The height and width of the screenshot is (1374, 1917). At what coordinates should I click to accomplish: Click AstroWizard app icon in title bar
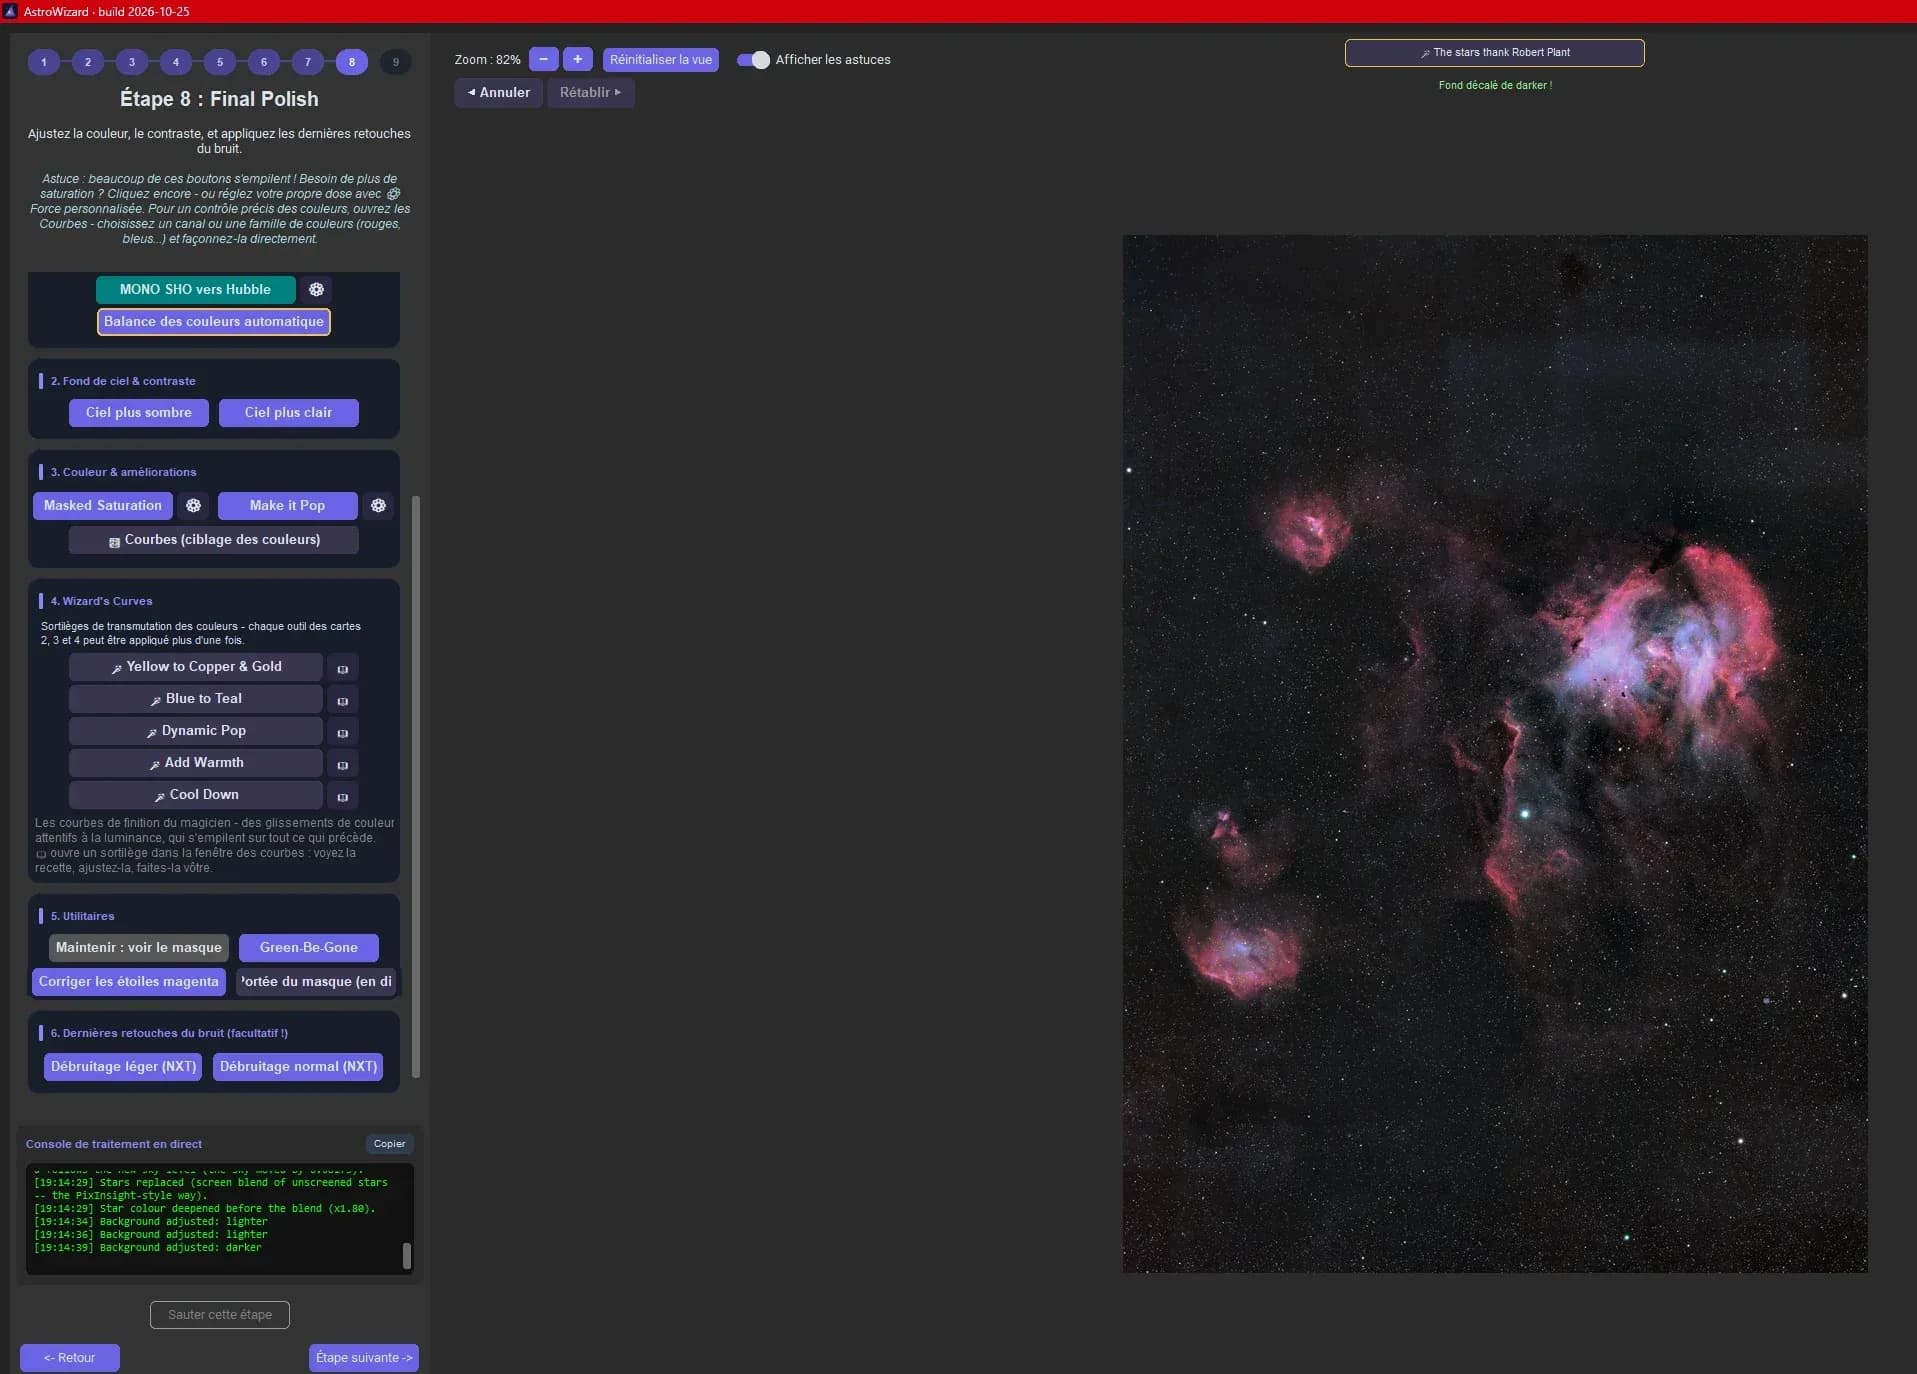pos(10,11)
